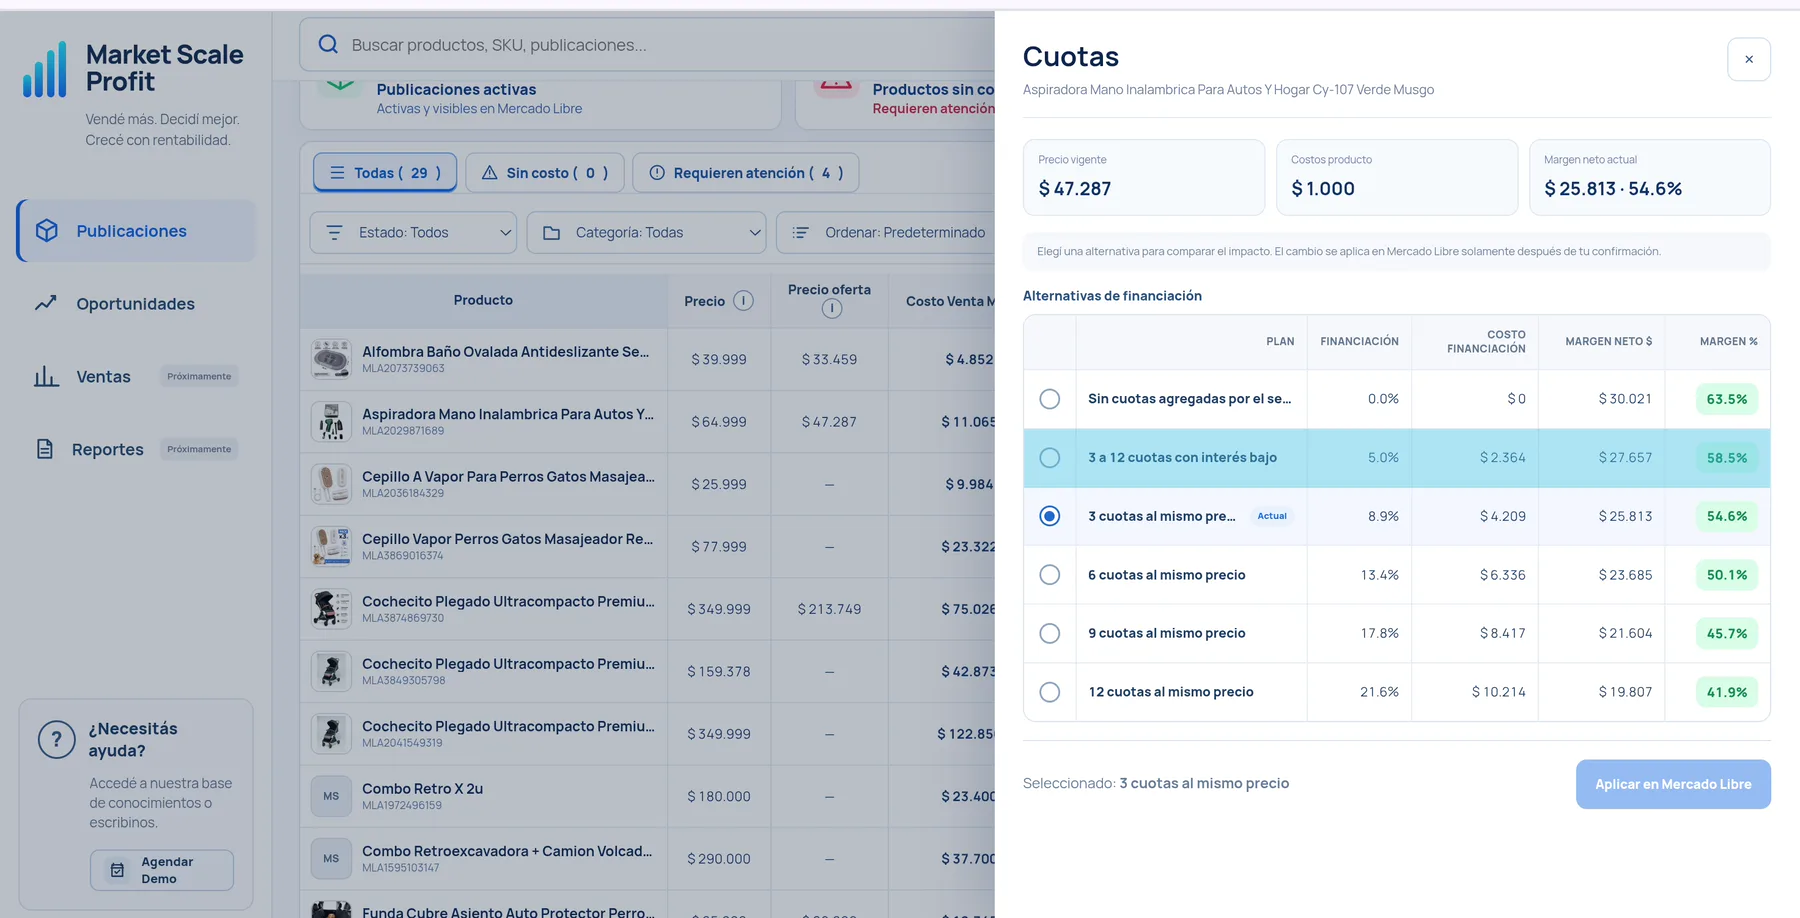Click the search magnifier icon
The image size is (1800, 918).
coord(328,44)
